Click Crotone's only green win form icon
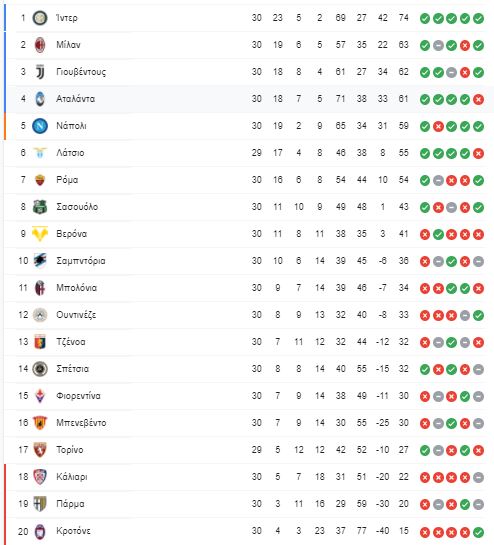 coord(478,532)
